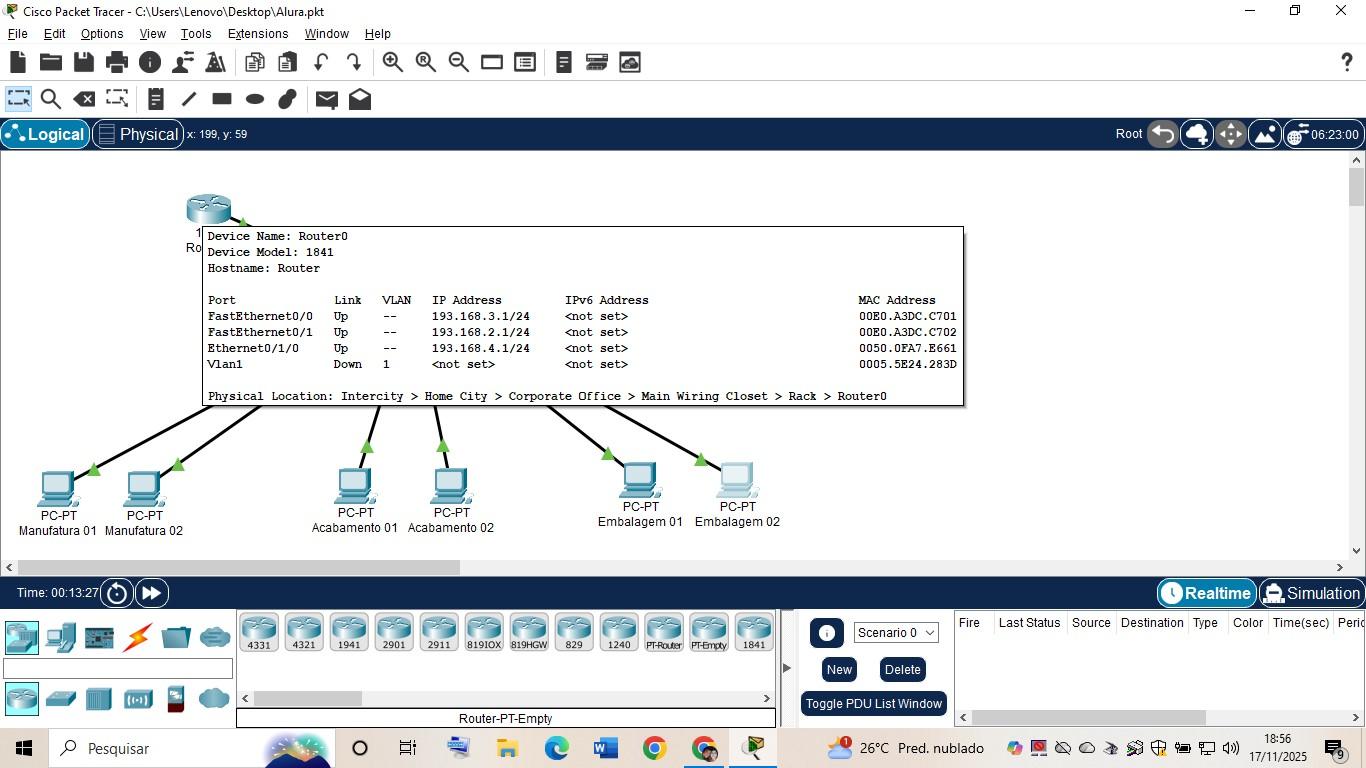Toggle the rectangular Select tool
This screenshot has height=768, width=1366.
[18, 99]
